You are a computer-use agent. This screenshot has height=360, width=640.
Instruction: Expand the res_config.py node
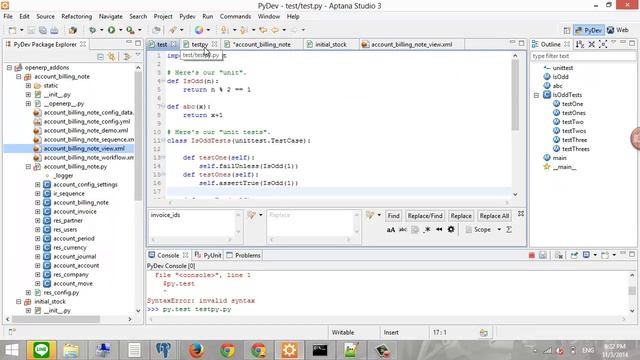click(x=28, y=293)
